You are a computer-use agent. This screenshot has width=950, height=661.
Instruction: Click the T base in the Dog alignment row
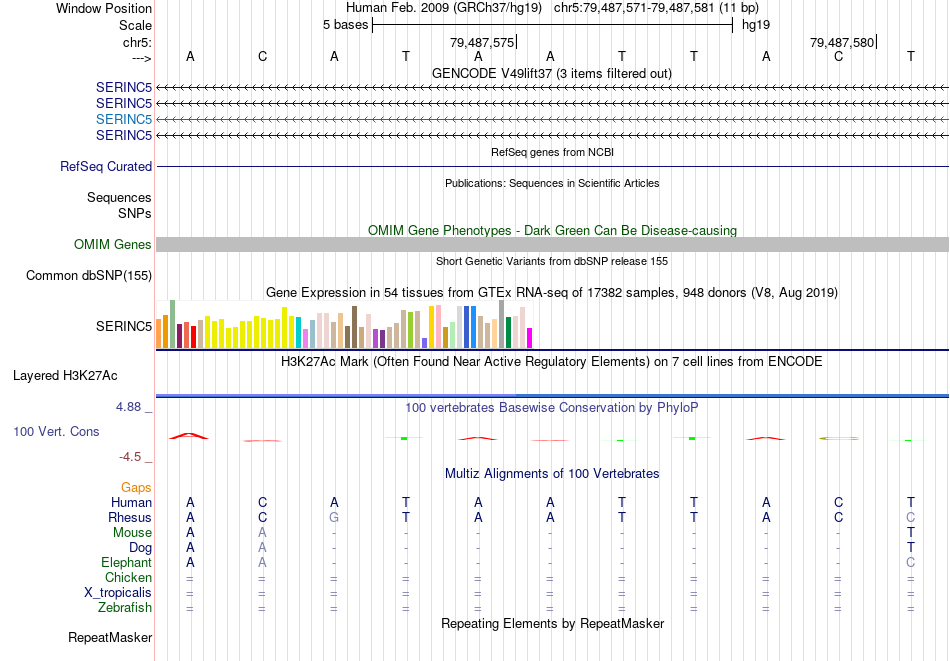(910, 548)
